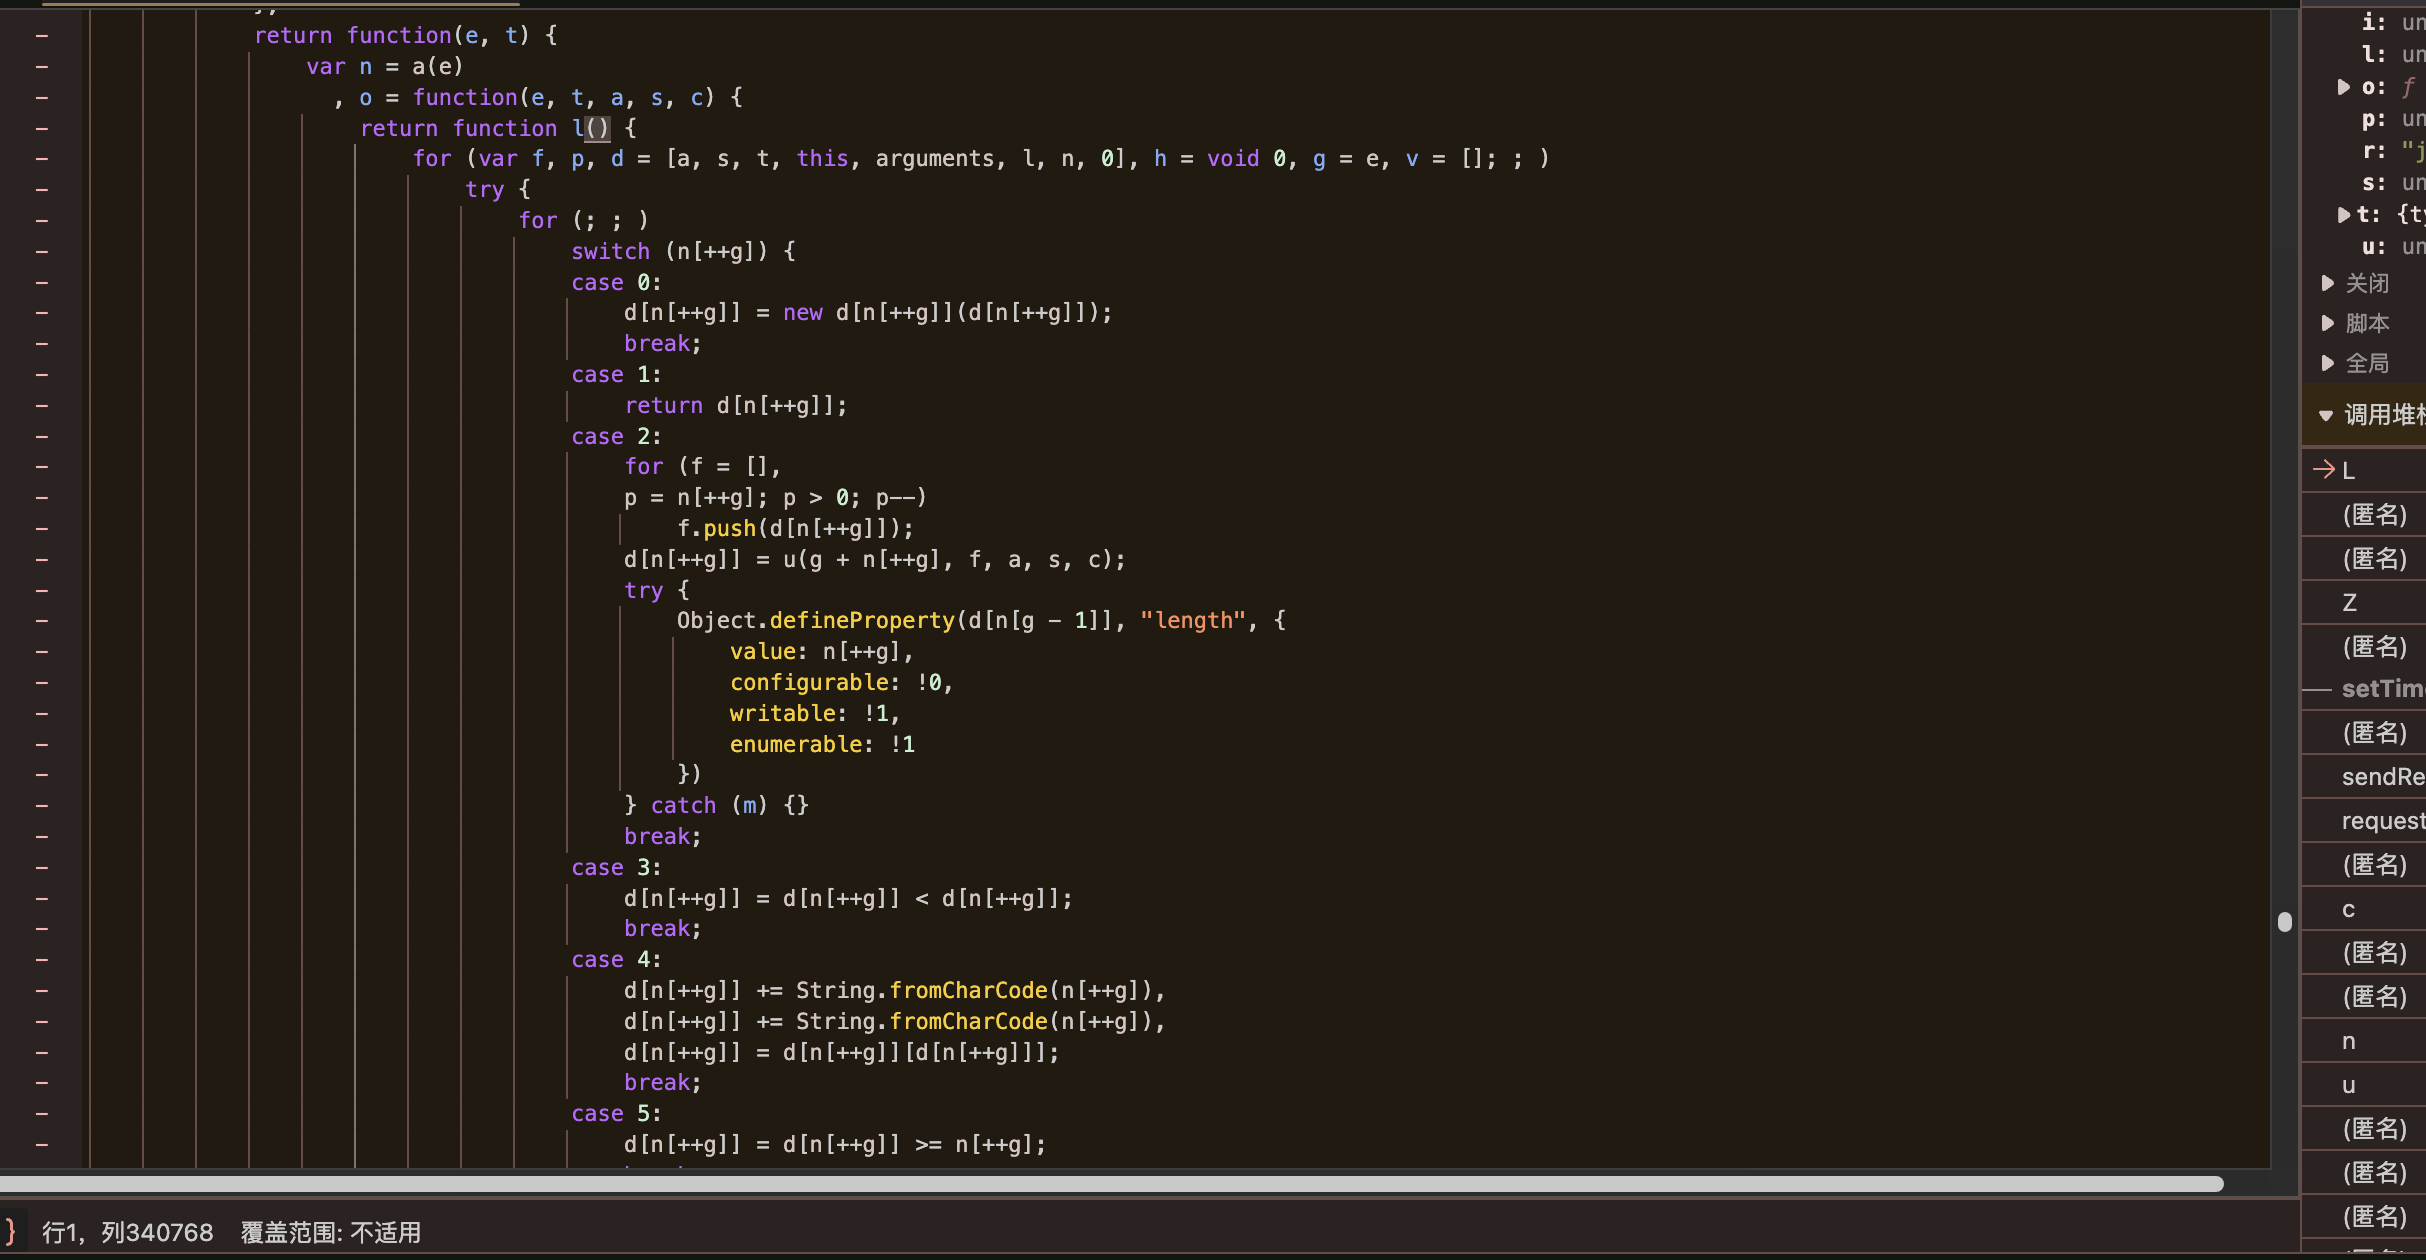Expand the 脚本 scope section

(x=2327, y=323)
